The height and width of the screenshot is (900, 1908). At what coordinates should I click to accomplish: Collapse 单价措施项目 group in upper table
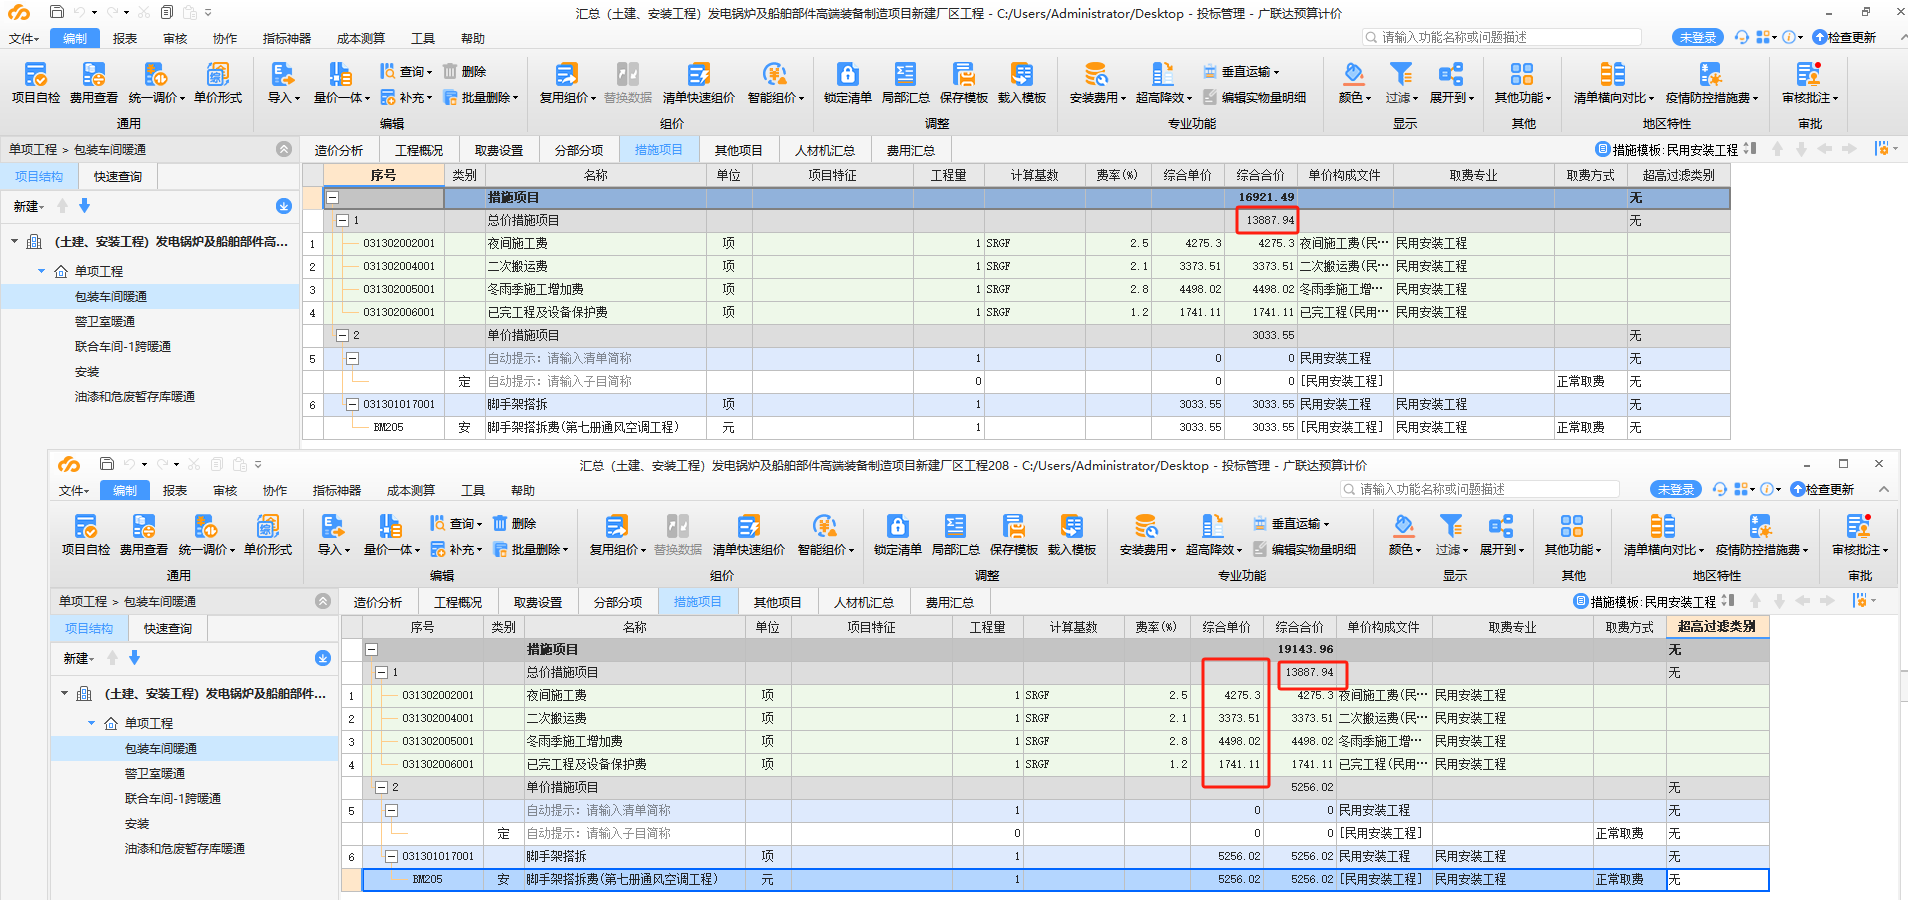point(343,335)
